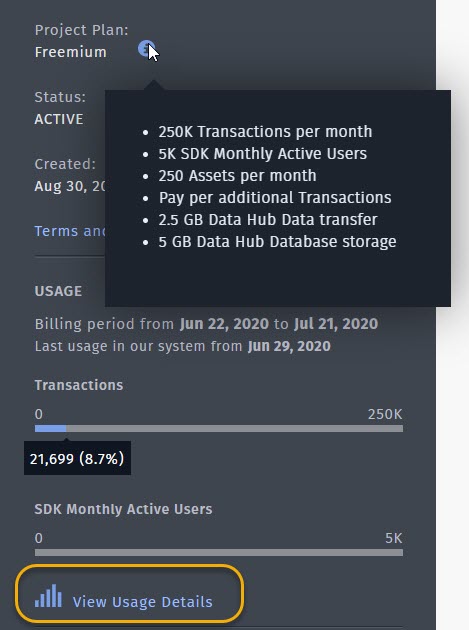Click the 21,699 (8.7%) usage tooltip
This screenshot has width=469, height=630.
pos(77,458)
